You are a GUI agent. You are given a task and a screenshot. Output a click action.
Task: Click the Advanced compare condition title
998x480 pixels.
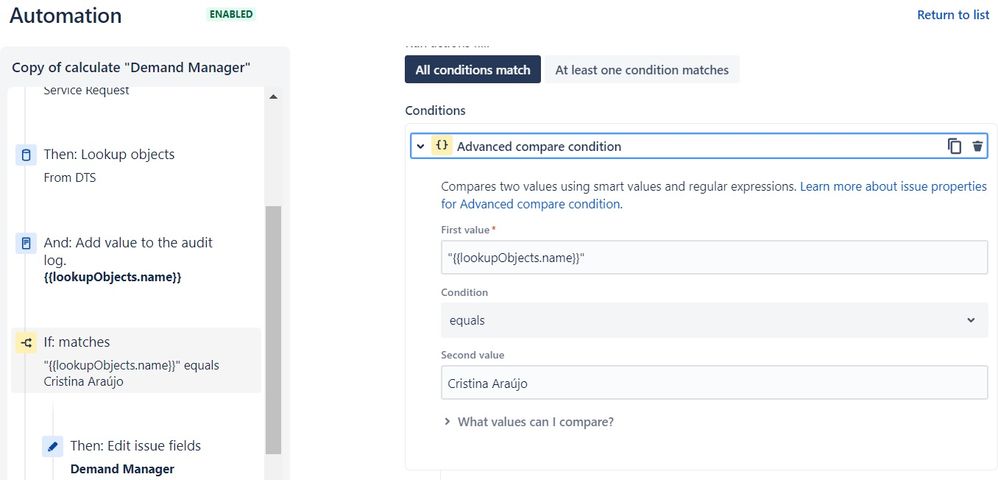click(x=538, y=146)
